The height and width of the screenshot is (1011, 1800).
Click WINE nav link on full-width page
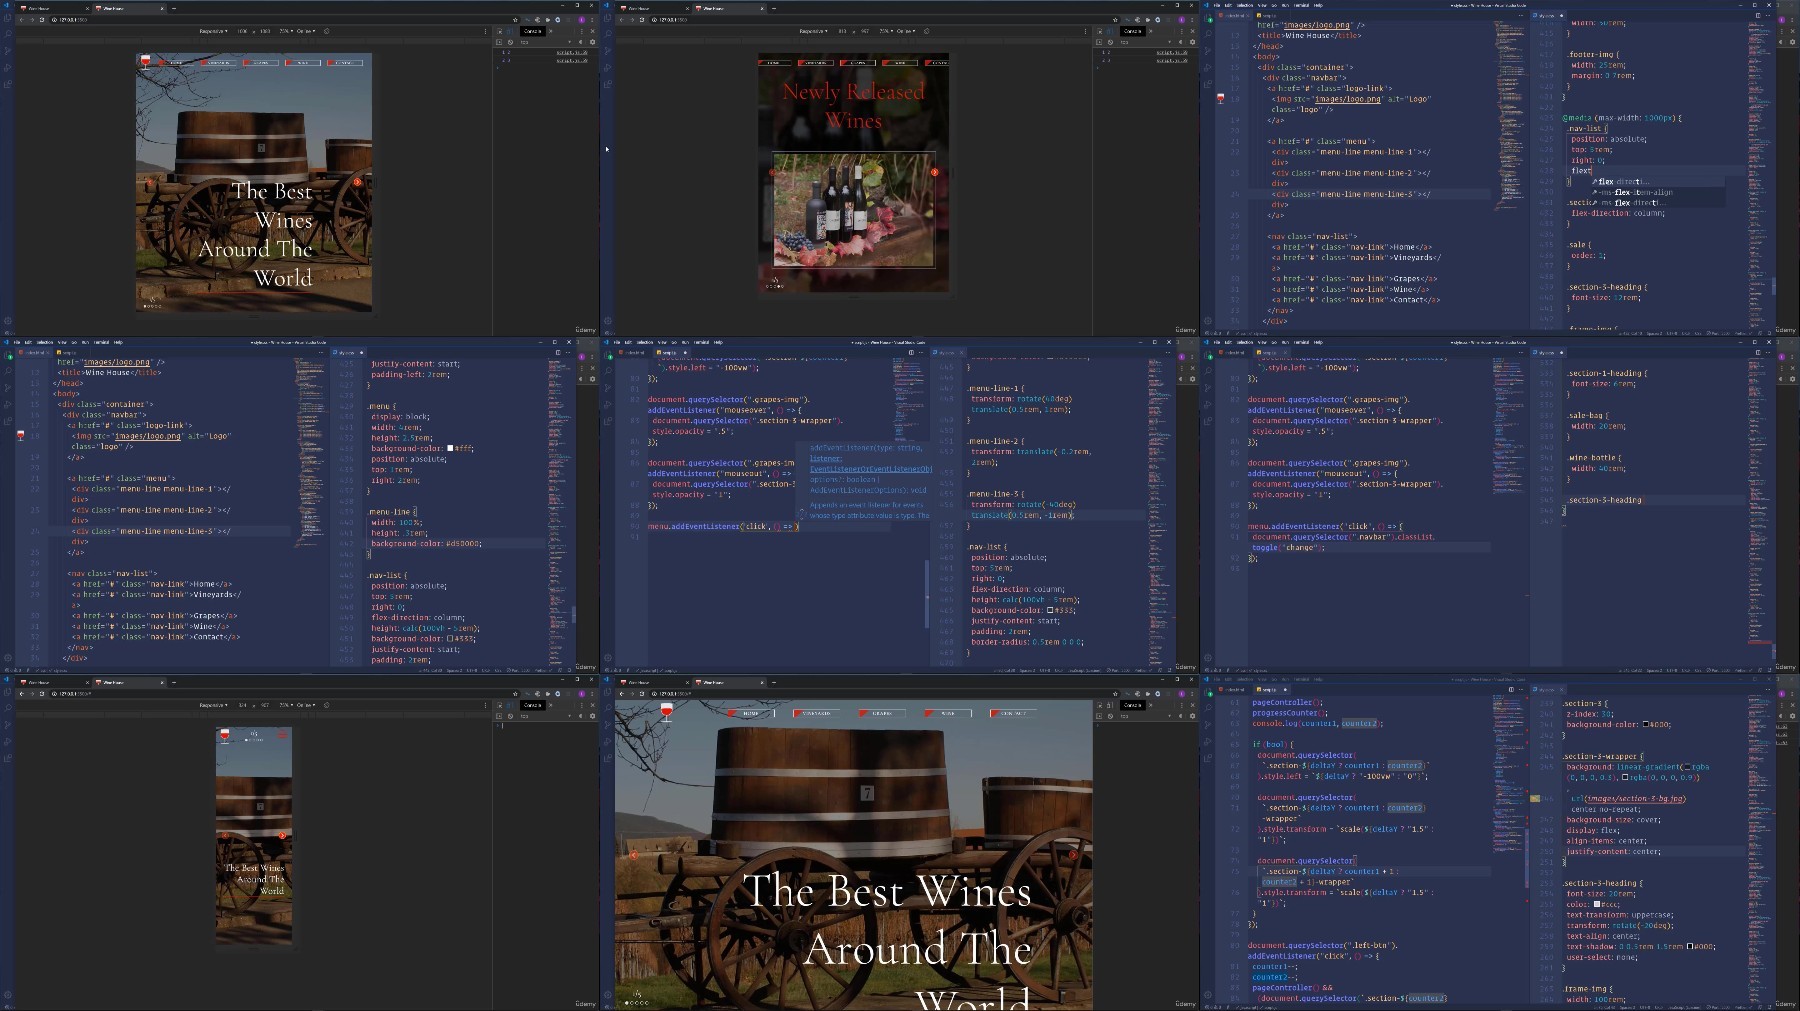click(948, 713)
